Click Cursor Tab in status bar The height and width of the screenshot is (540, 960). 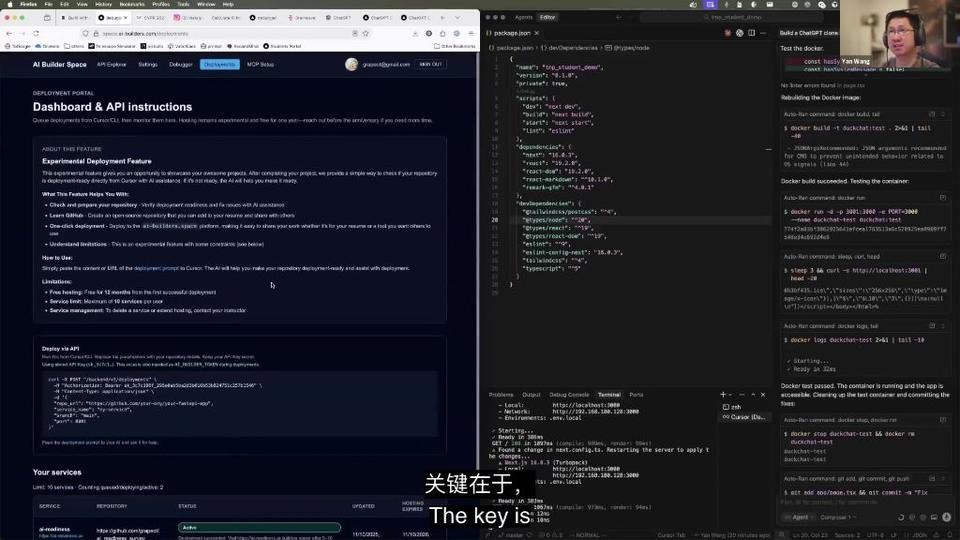pyautogui.click(x=671, y=535)
